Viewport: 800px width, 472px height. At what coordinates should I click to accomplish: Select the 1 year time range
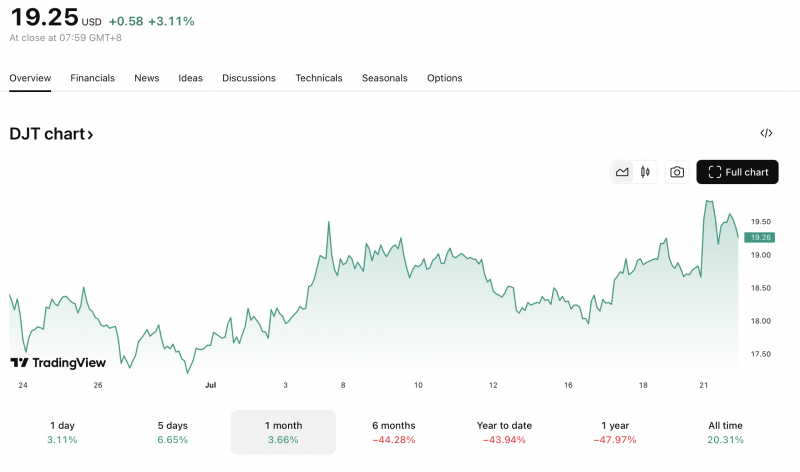[615, 432]
